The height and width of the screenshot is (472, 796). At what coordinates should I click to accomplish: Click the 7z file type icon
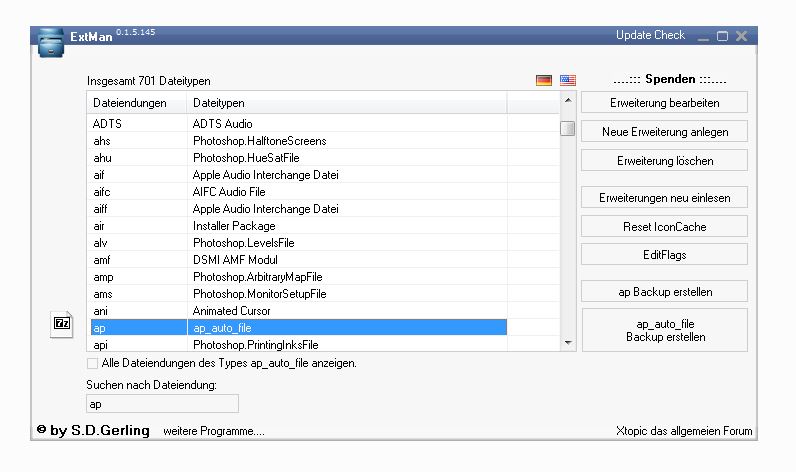[62, 323]
